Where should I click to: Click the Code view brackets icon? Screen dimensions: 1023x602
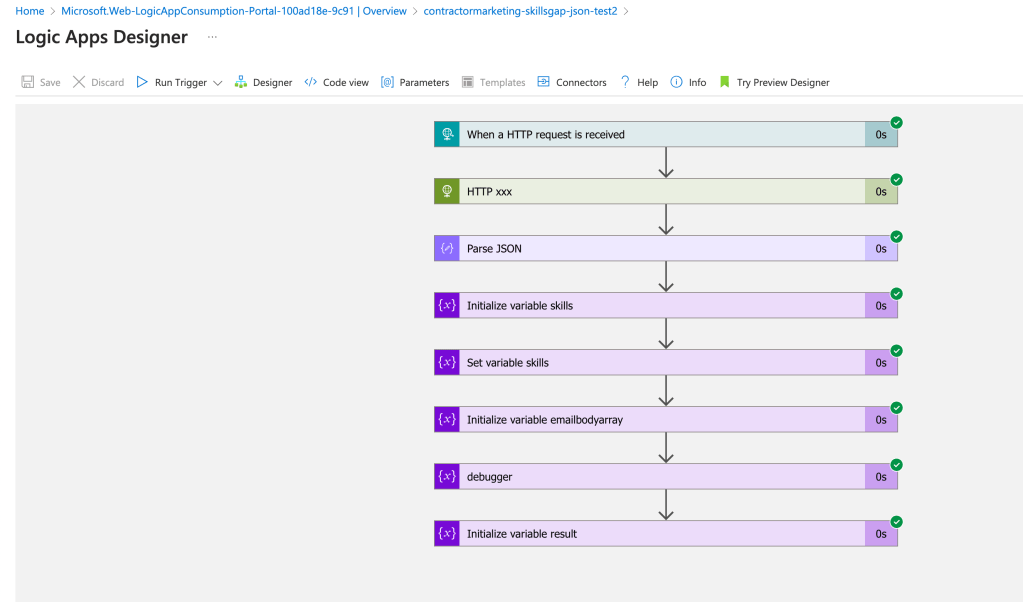coord(311,82)
